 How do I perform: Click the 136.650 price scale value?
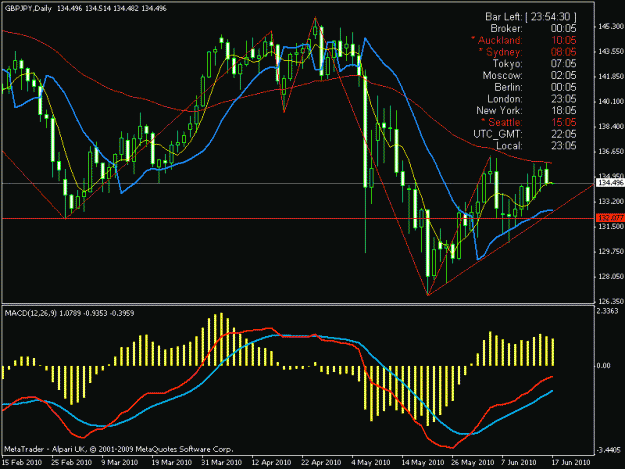[x=611, y=151]
